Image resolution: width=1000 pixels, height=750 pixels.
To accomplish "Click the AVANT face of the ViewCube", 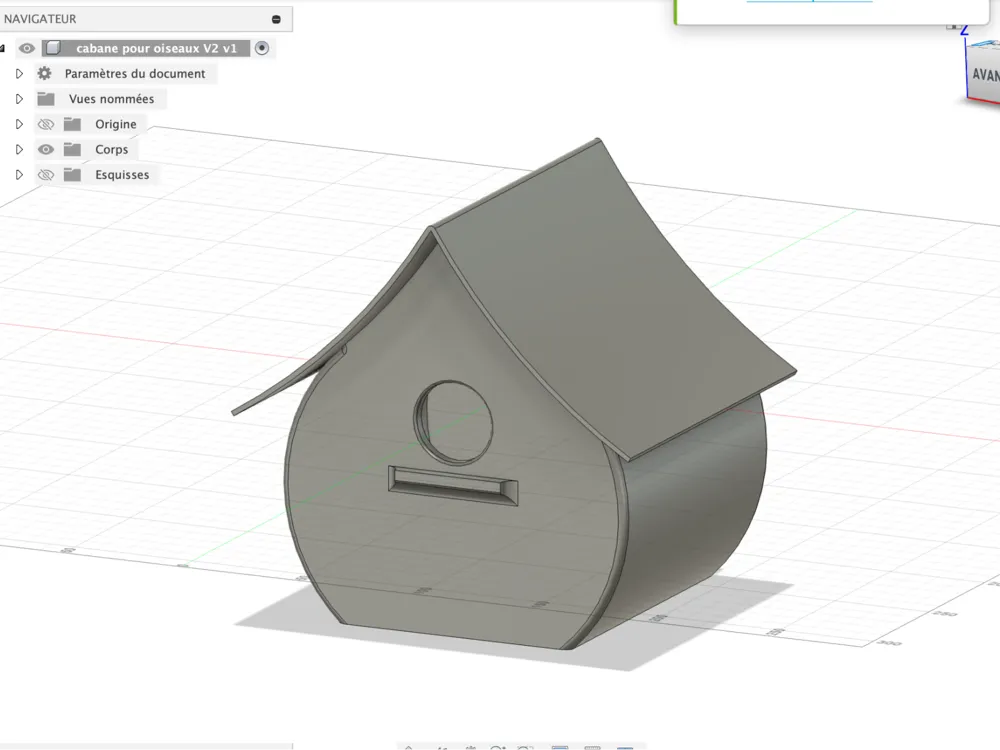I will pyautogui.click(x=985, y=75).
